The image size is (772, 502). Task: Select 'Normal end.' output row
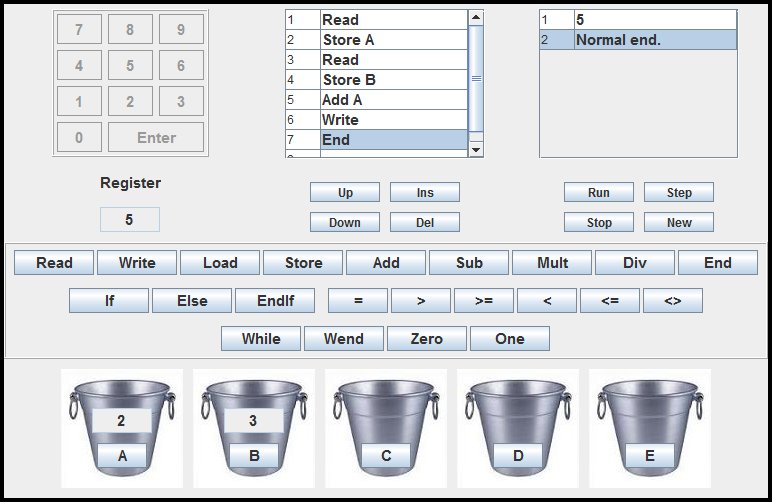654,40
